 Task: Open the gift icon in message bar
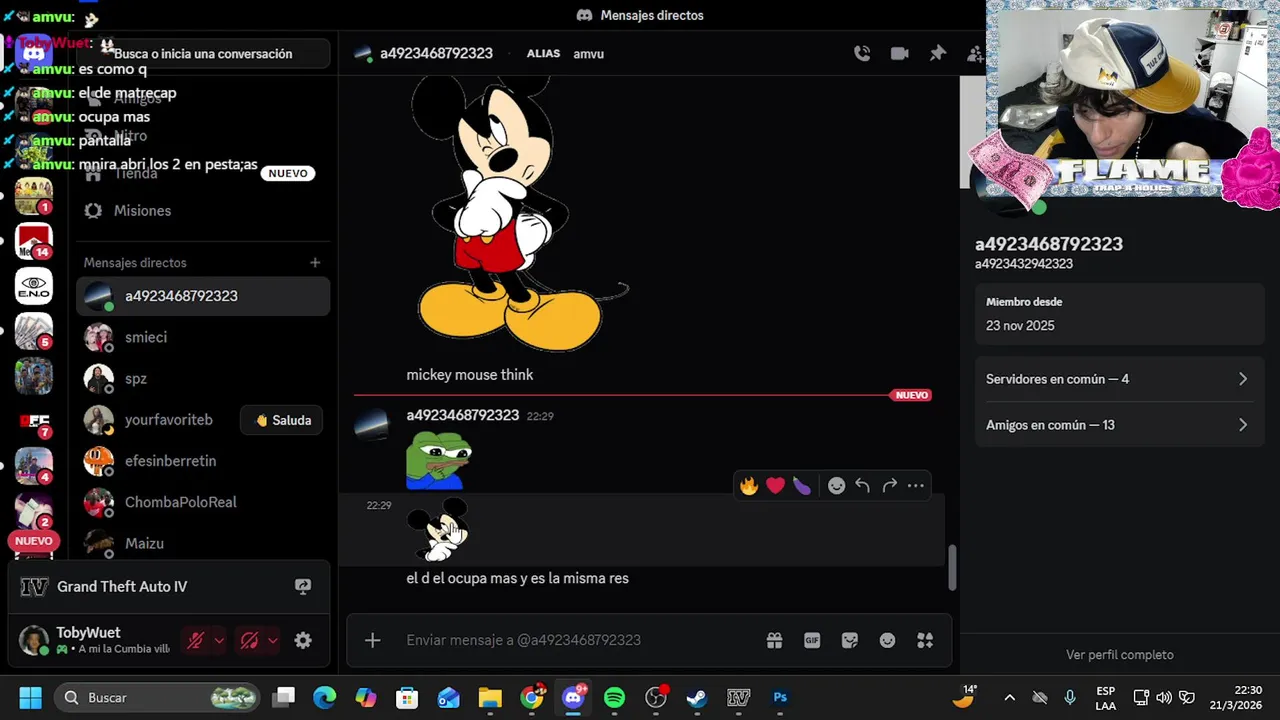[774, 640]
